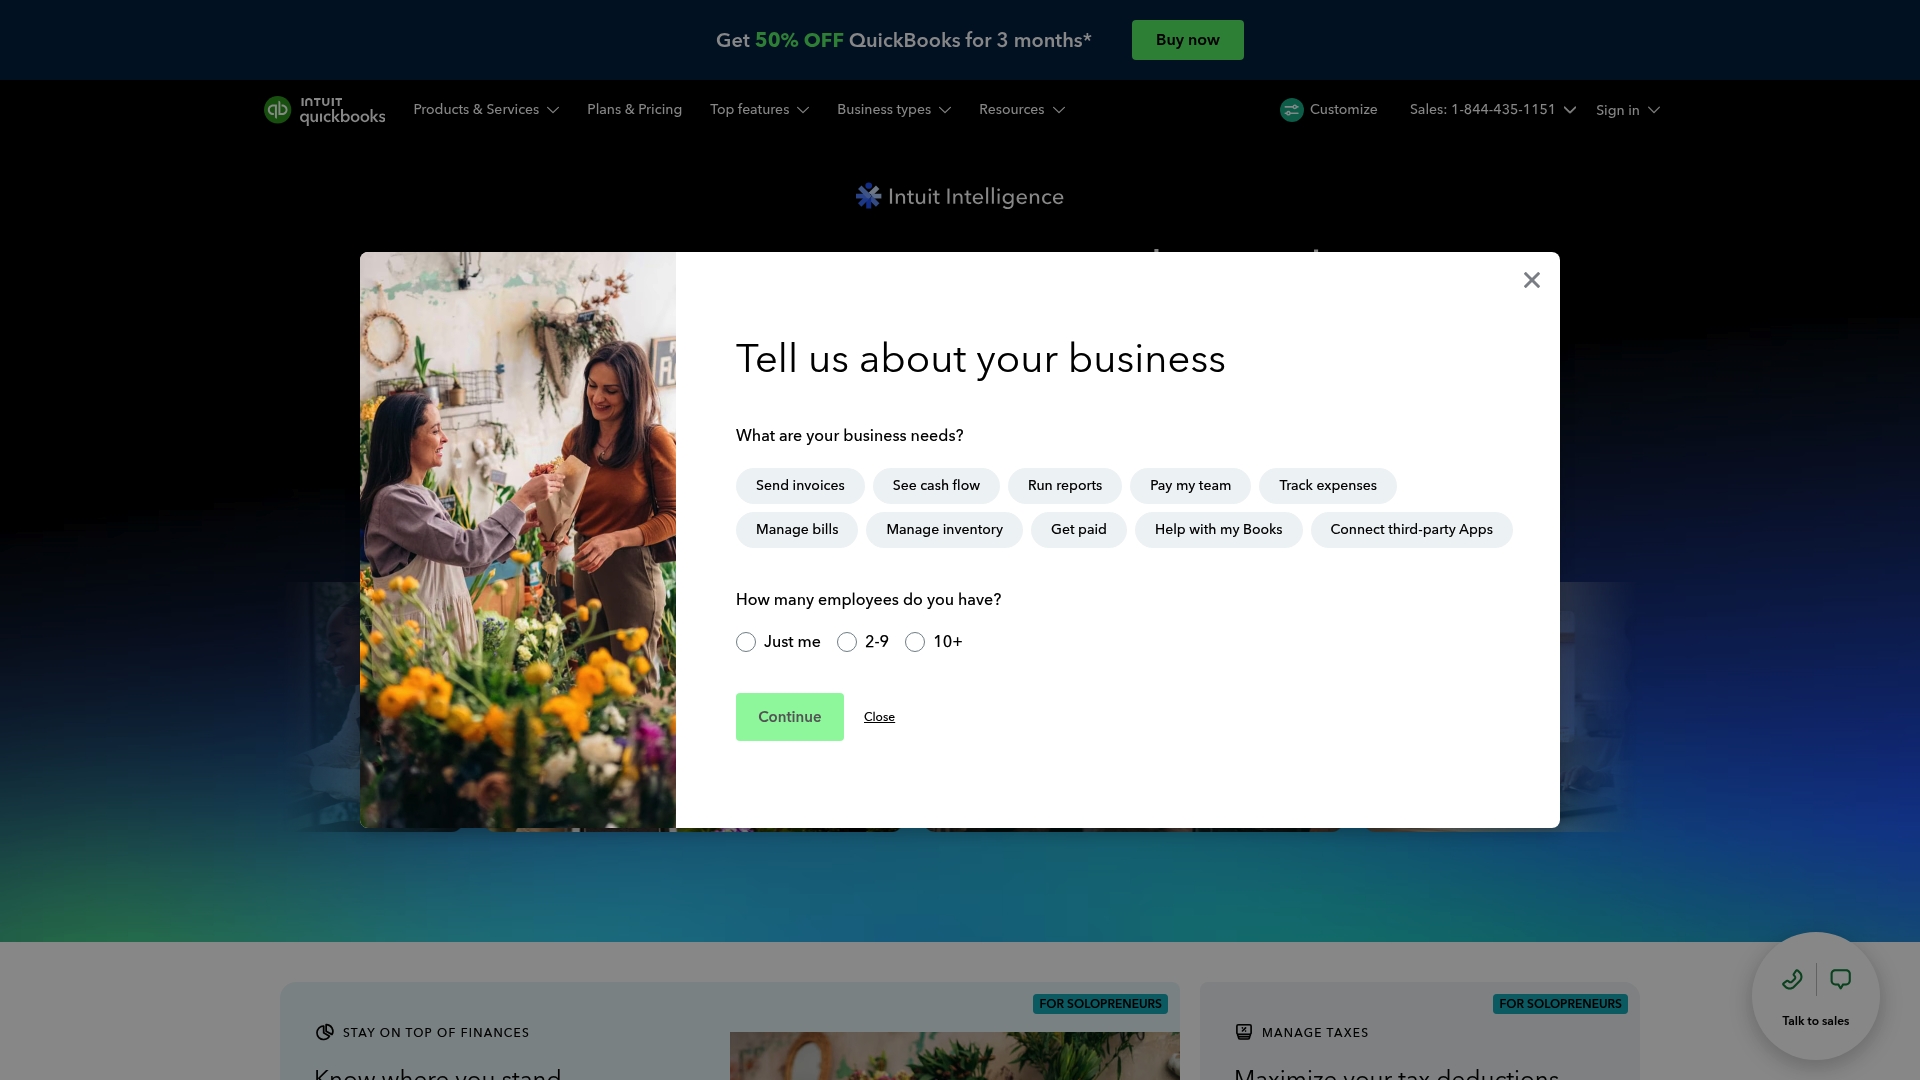Toggle the Help with my Books chip
The width and height of the screenshot is (1920, 1080).
(1218, 530)
